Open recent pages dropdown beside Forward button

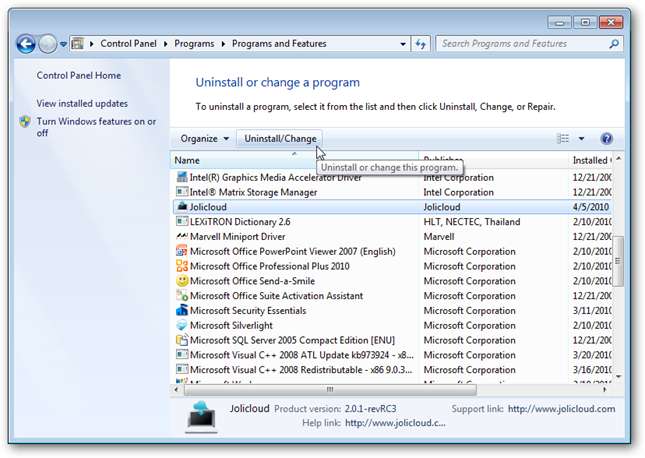(x=63, y=44)
